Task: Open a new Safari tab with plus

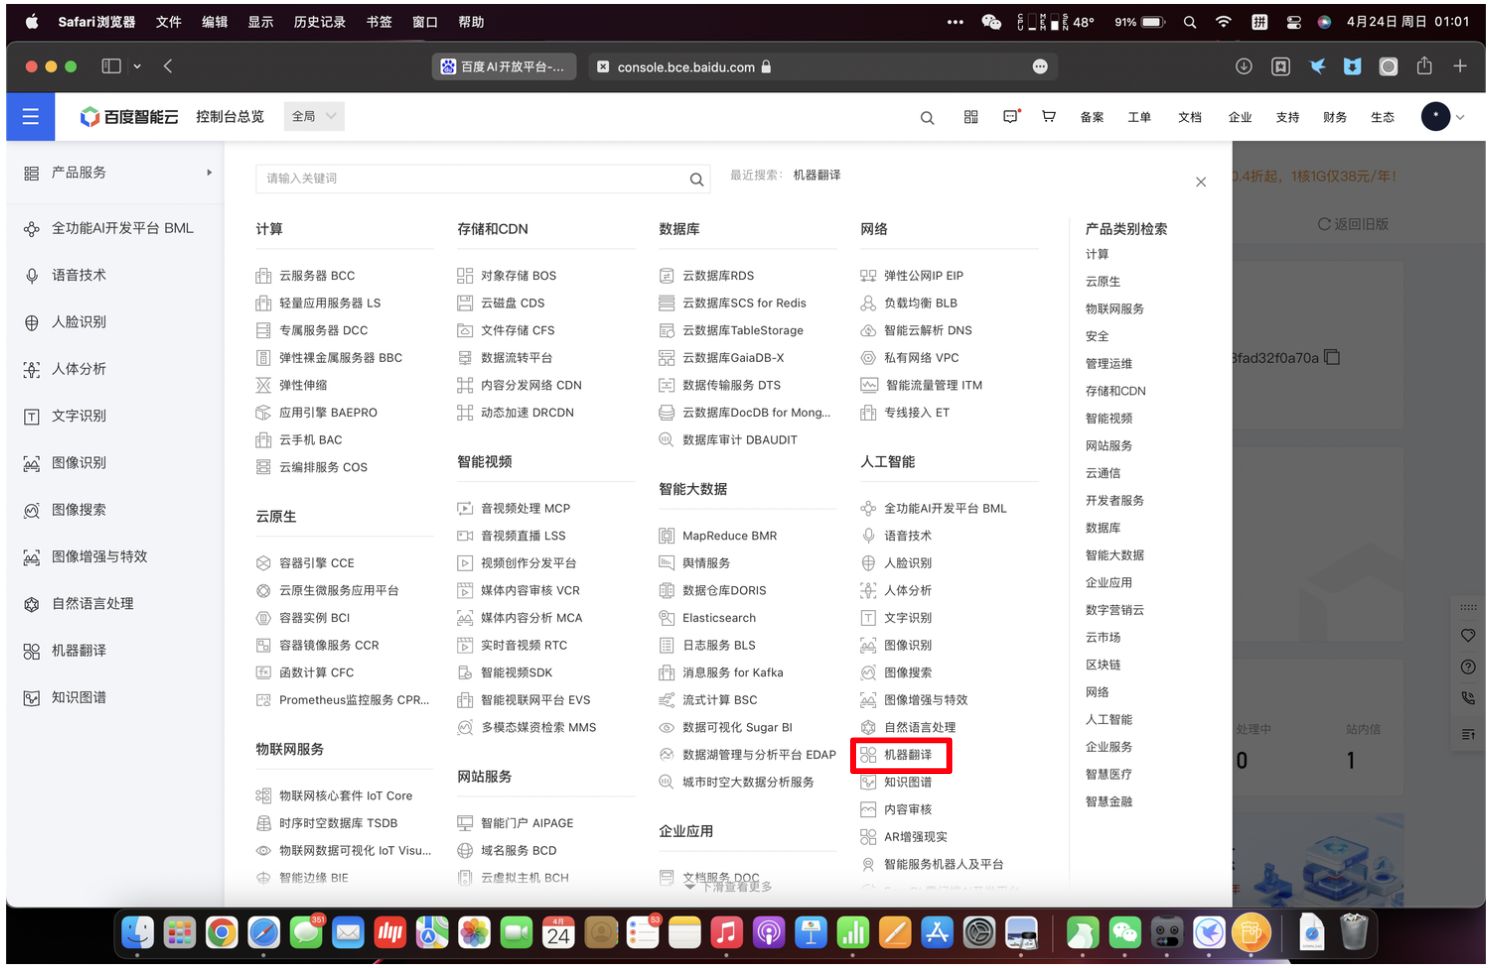Action: click(x=1460, y=66)
